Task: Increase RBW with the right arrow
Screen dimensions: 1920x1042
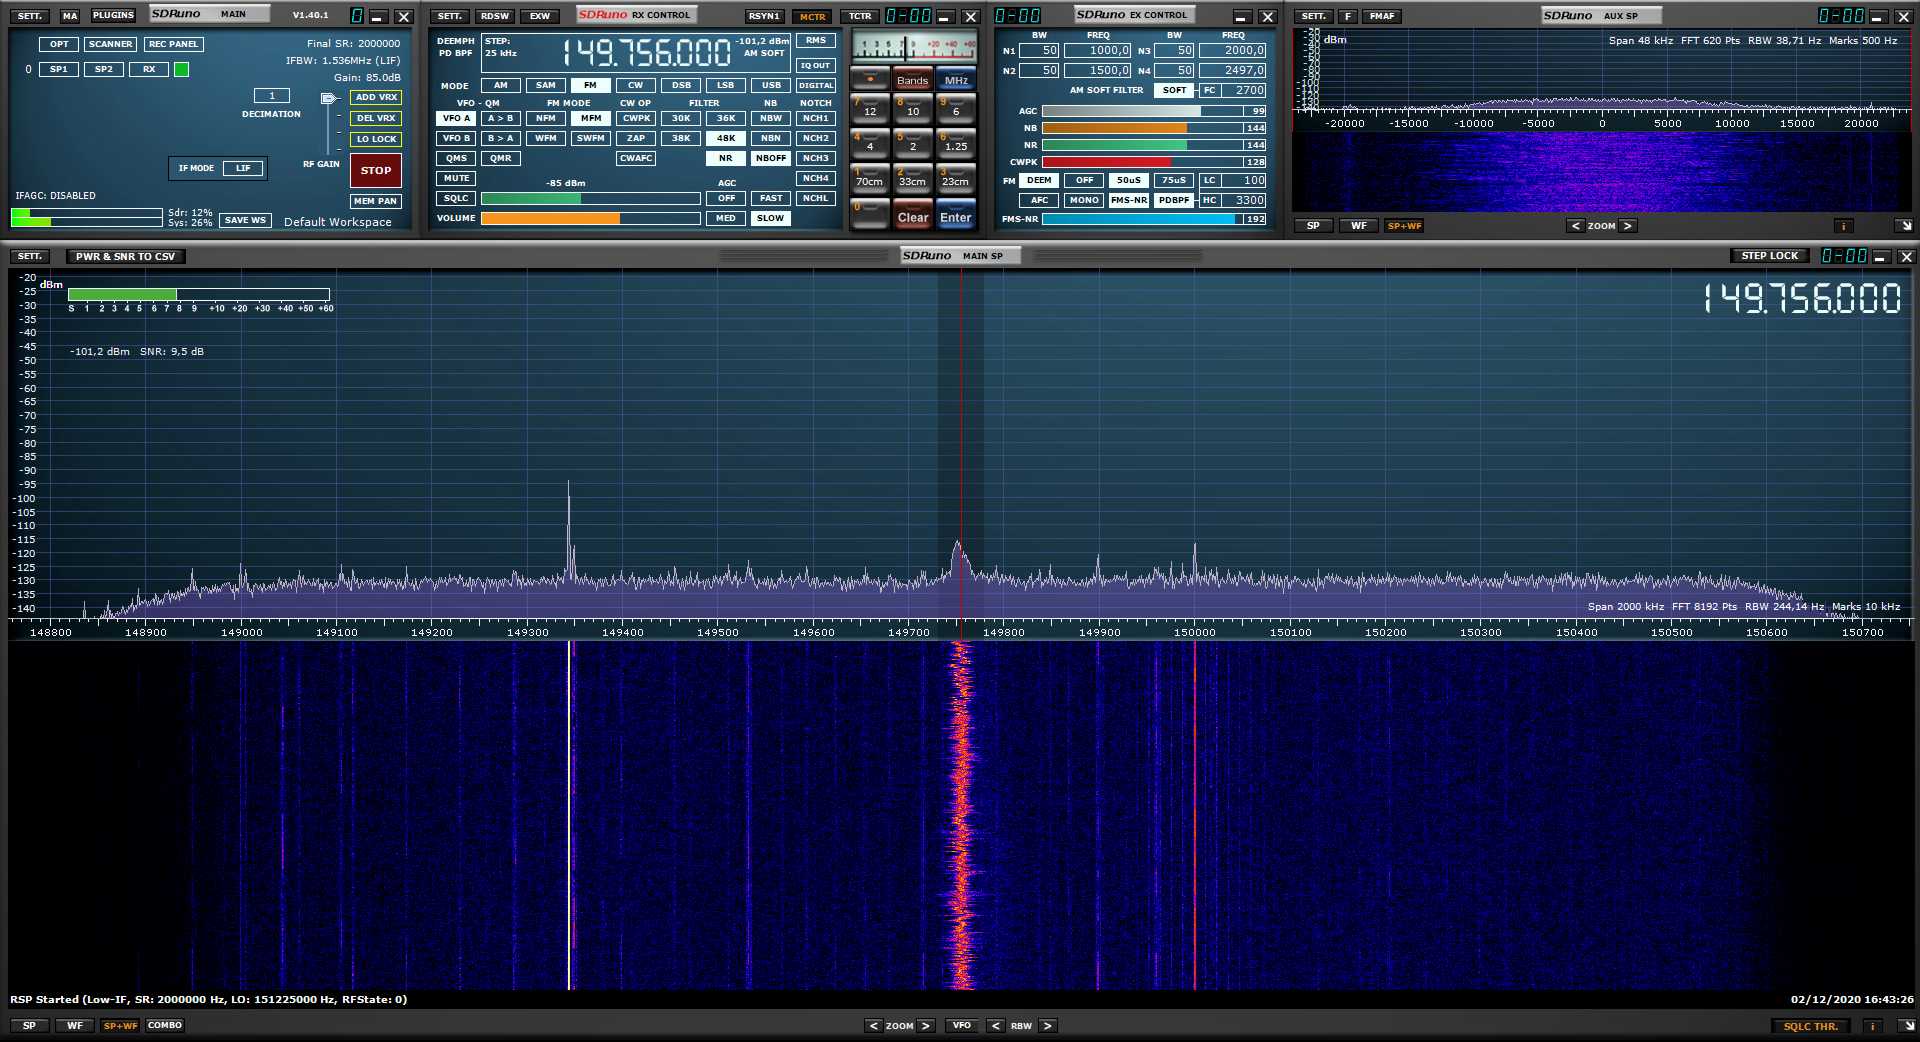Action: pos(1047,1026)
